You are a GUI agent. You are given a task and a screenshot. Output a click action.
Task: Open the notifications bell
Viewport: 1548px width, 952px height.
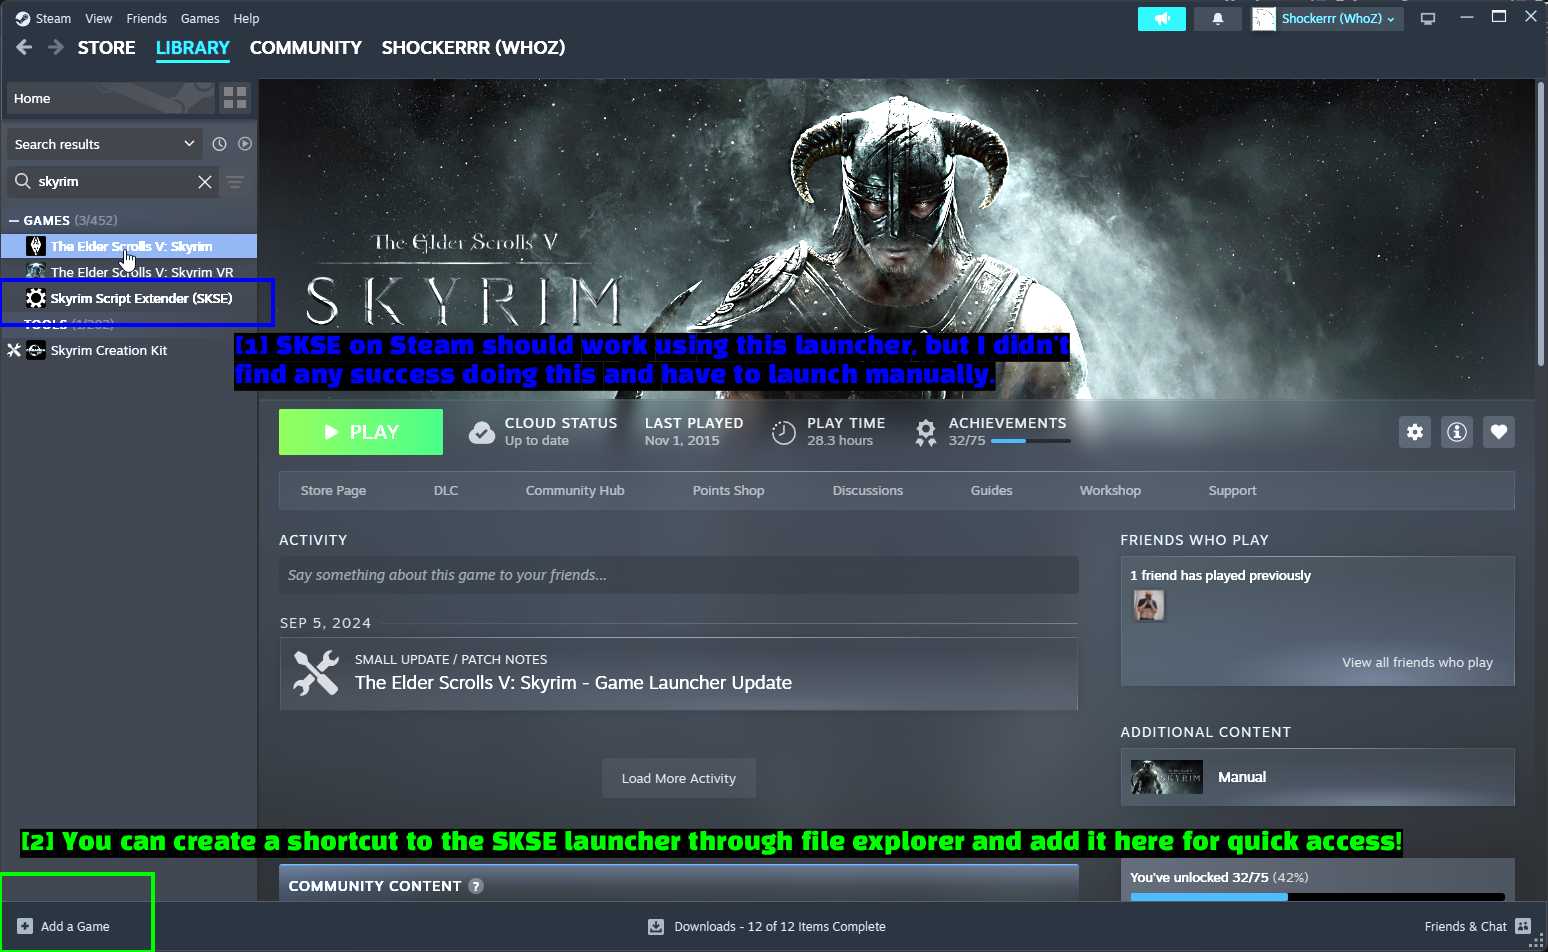point(1218,19)
